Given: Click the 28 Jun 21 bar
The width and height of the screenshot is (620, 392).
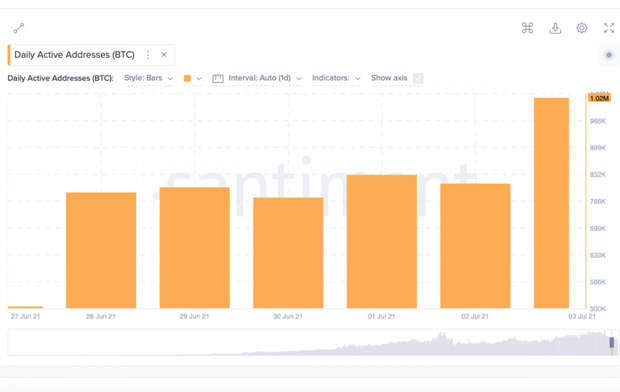Looking at the screenshot, I should tap(101, 250).
